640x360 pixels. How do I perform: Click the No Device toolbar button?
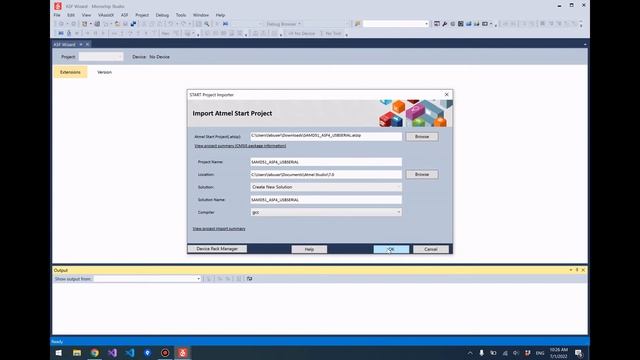[301, 33]
